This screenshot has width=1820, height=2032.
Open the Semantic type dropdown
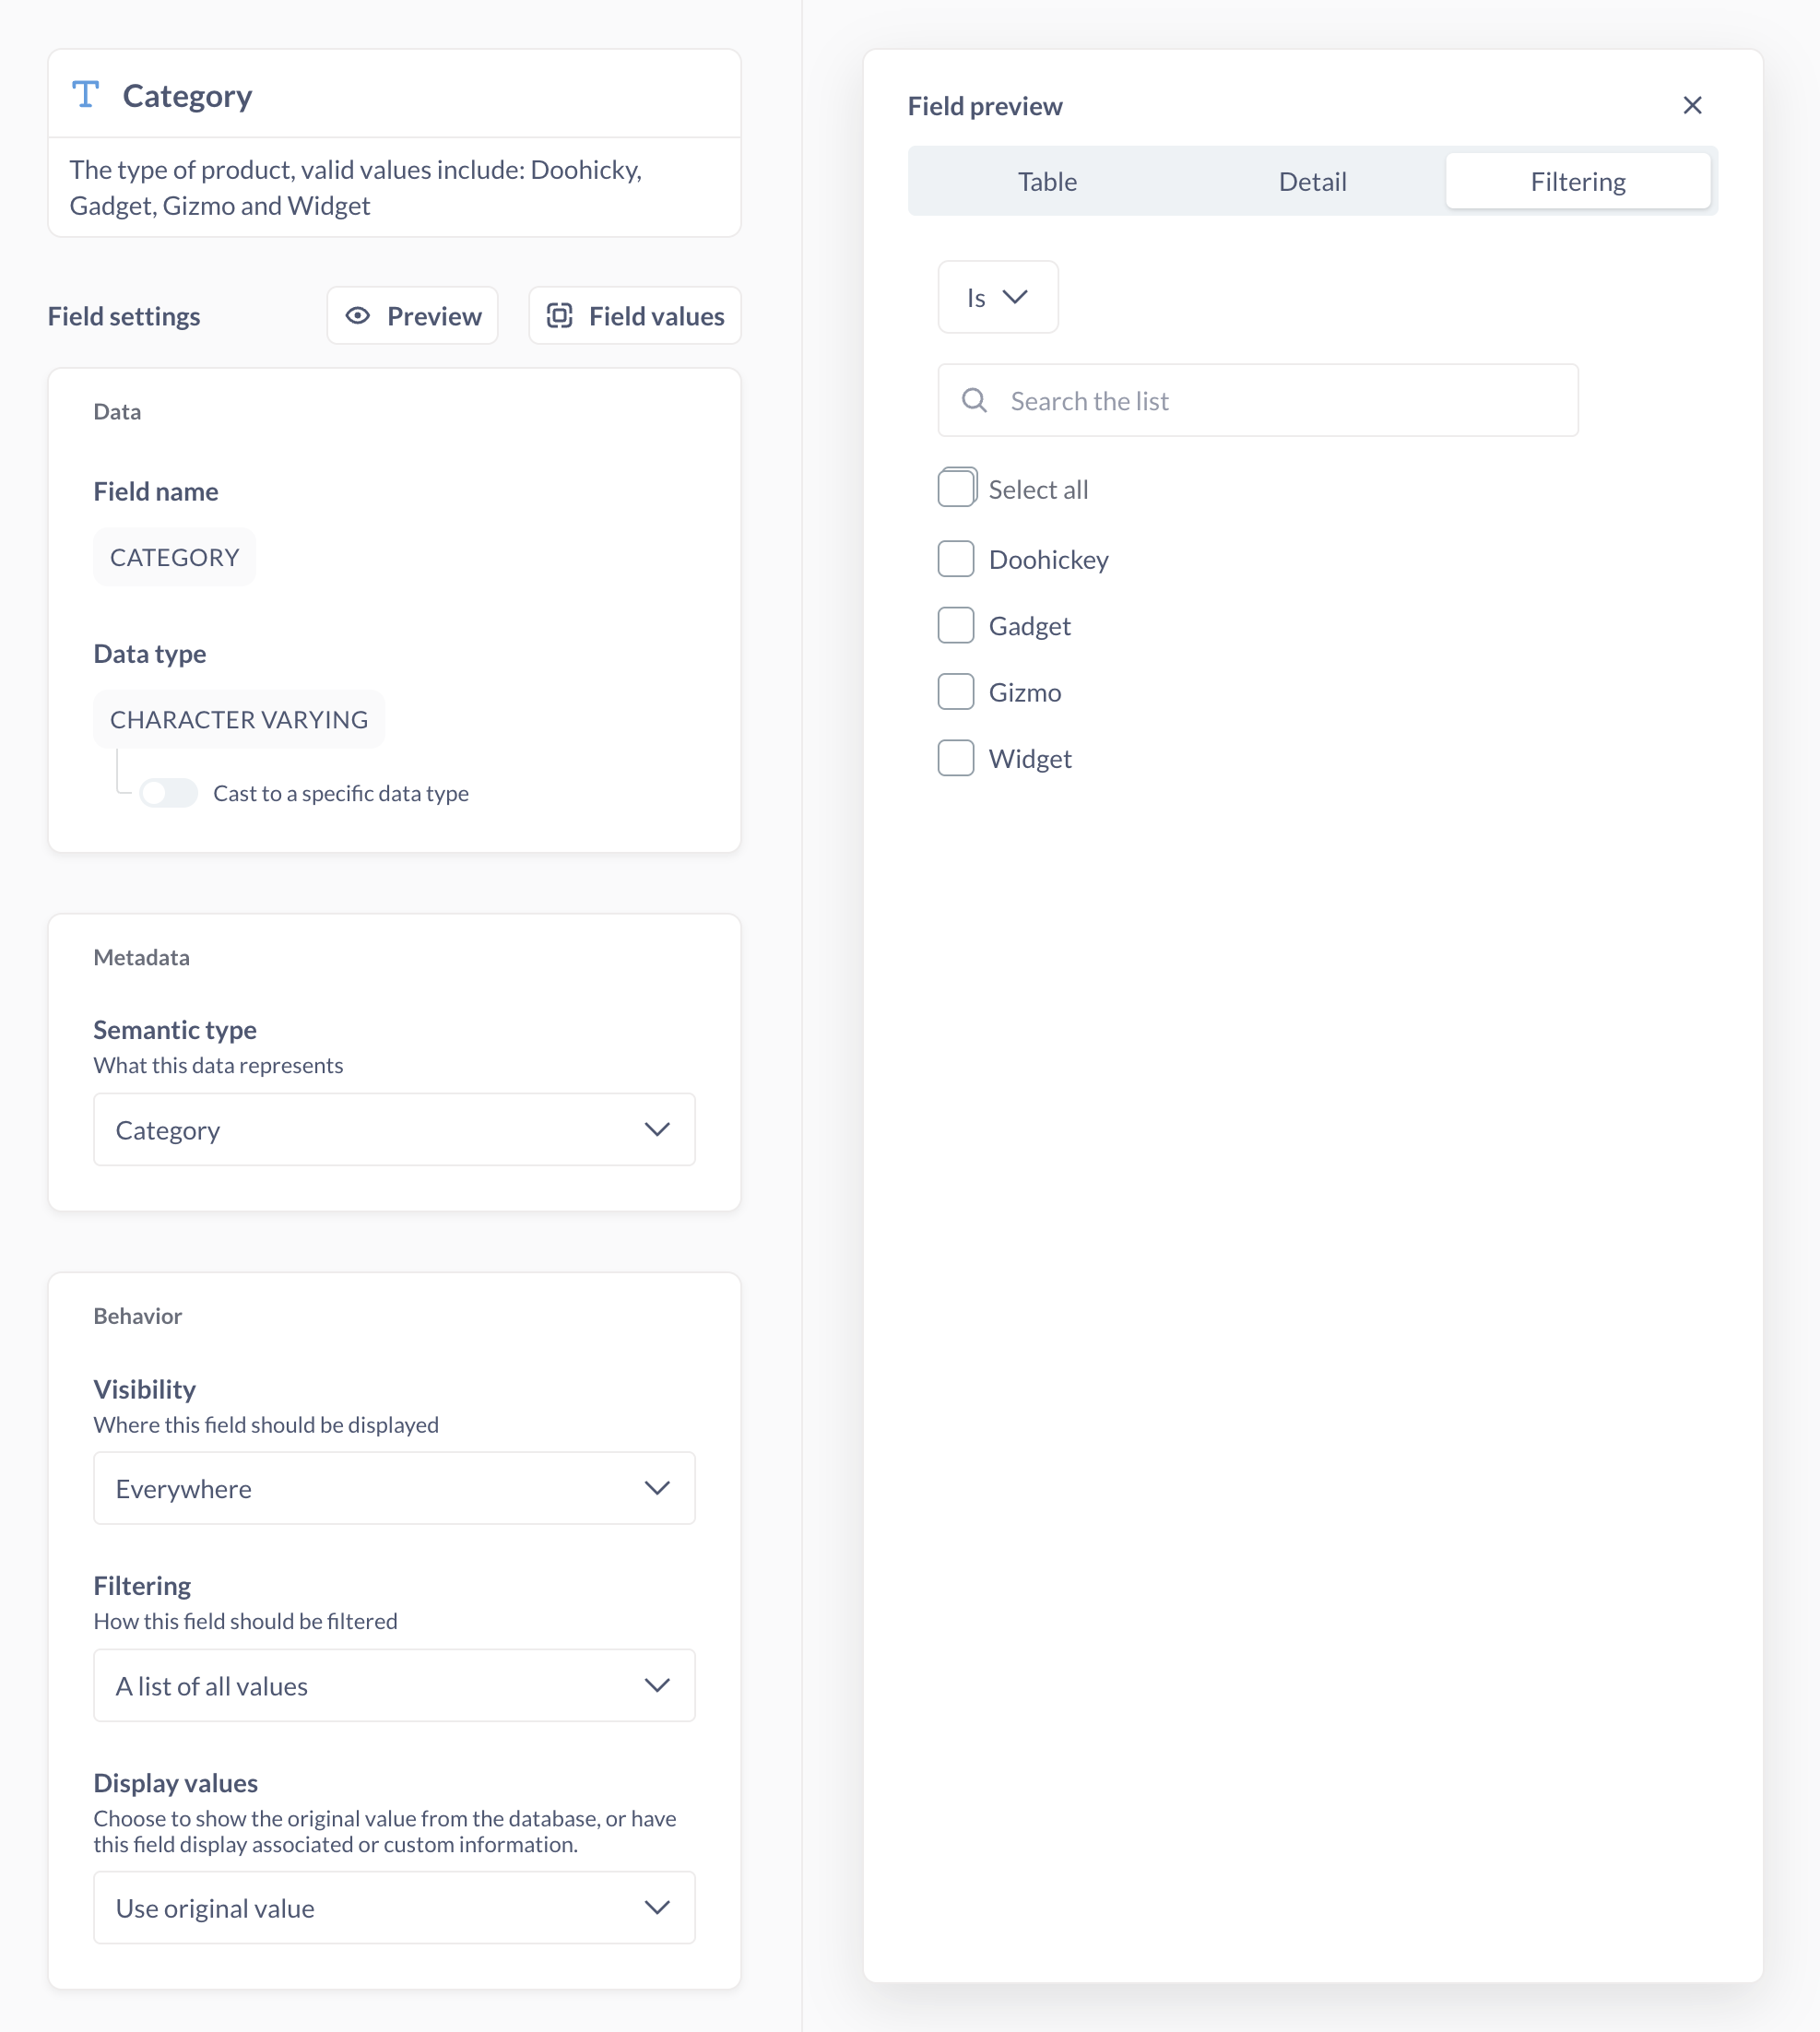pos(394,1130)
